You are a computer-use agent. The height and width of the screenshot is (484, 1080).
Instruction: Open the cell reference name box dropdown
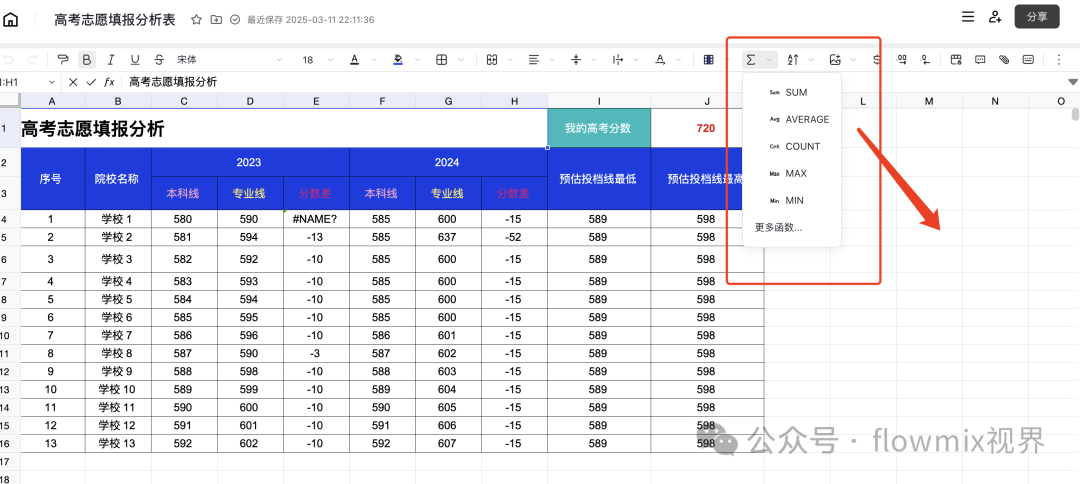(x=50, y=82)
